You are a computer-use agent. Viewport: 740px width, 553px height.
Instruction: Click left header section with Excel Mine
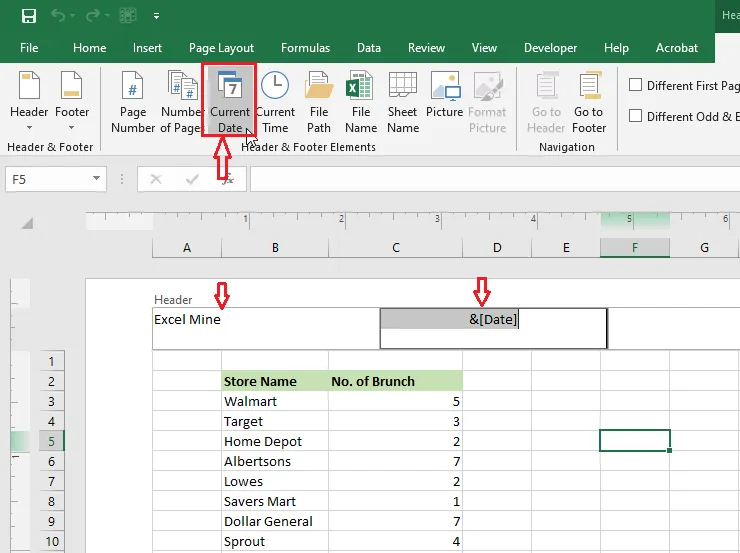[x=266, y=329]
